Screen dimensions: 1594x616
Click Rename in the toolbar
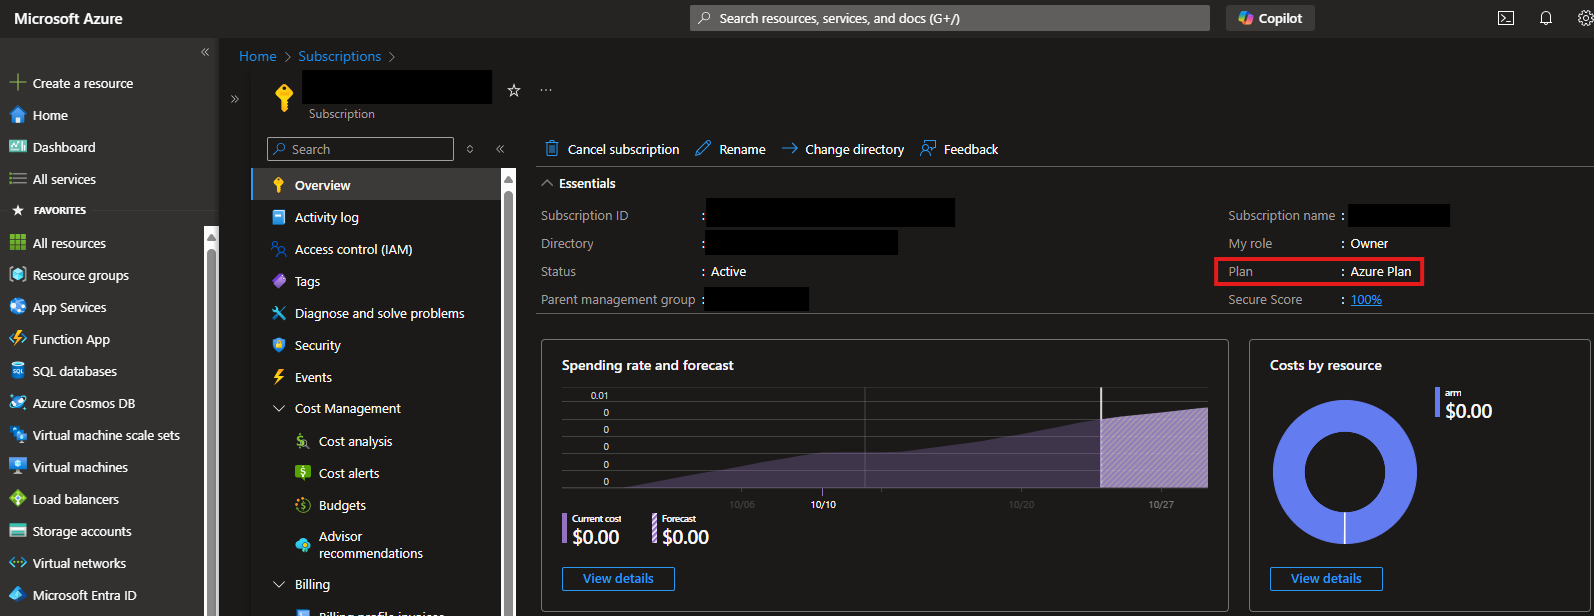tap(730, 149)
